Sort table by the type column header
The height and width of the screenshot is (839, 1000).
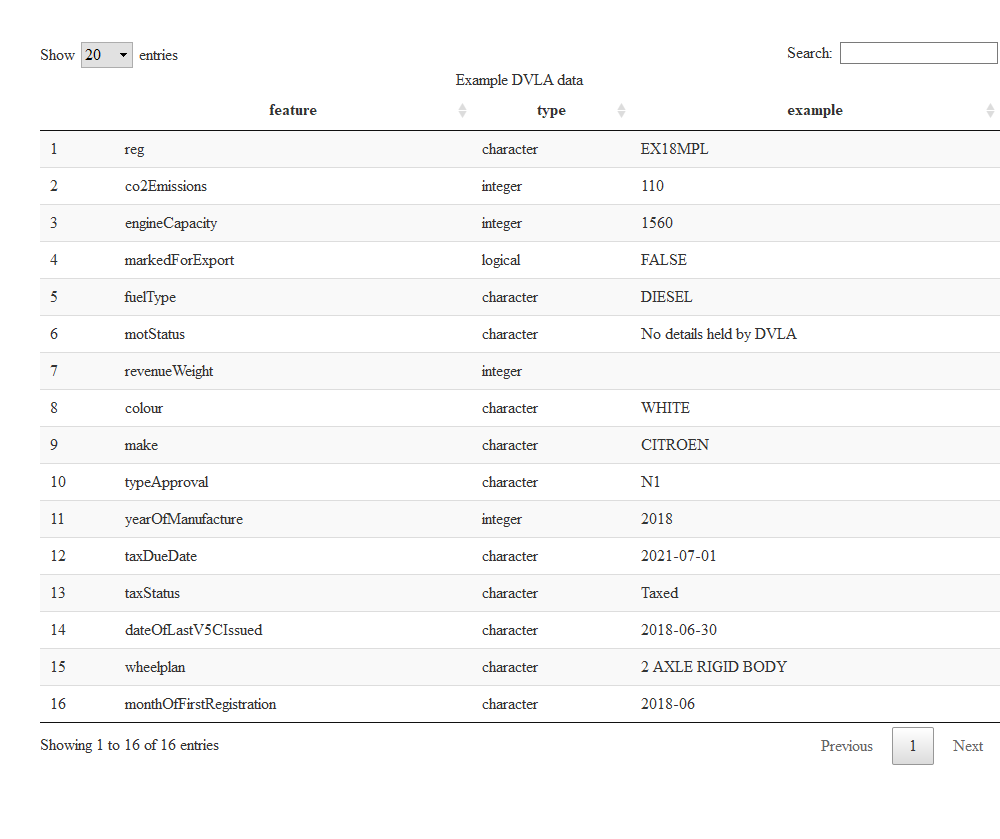pyautogui.click(x=551, y=110)
